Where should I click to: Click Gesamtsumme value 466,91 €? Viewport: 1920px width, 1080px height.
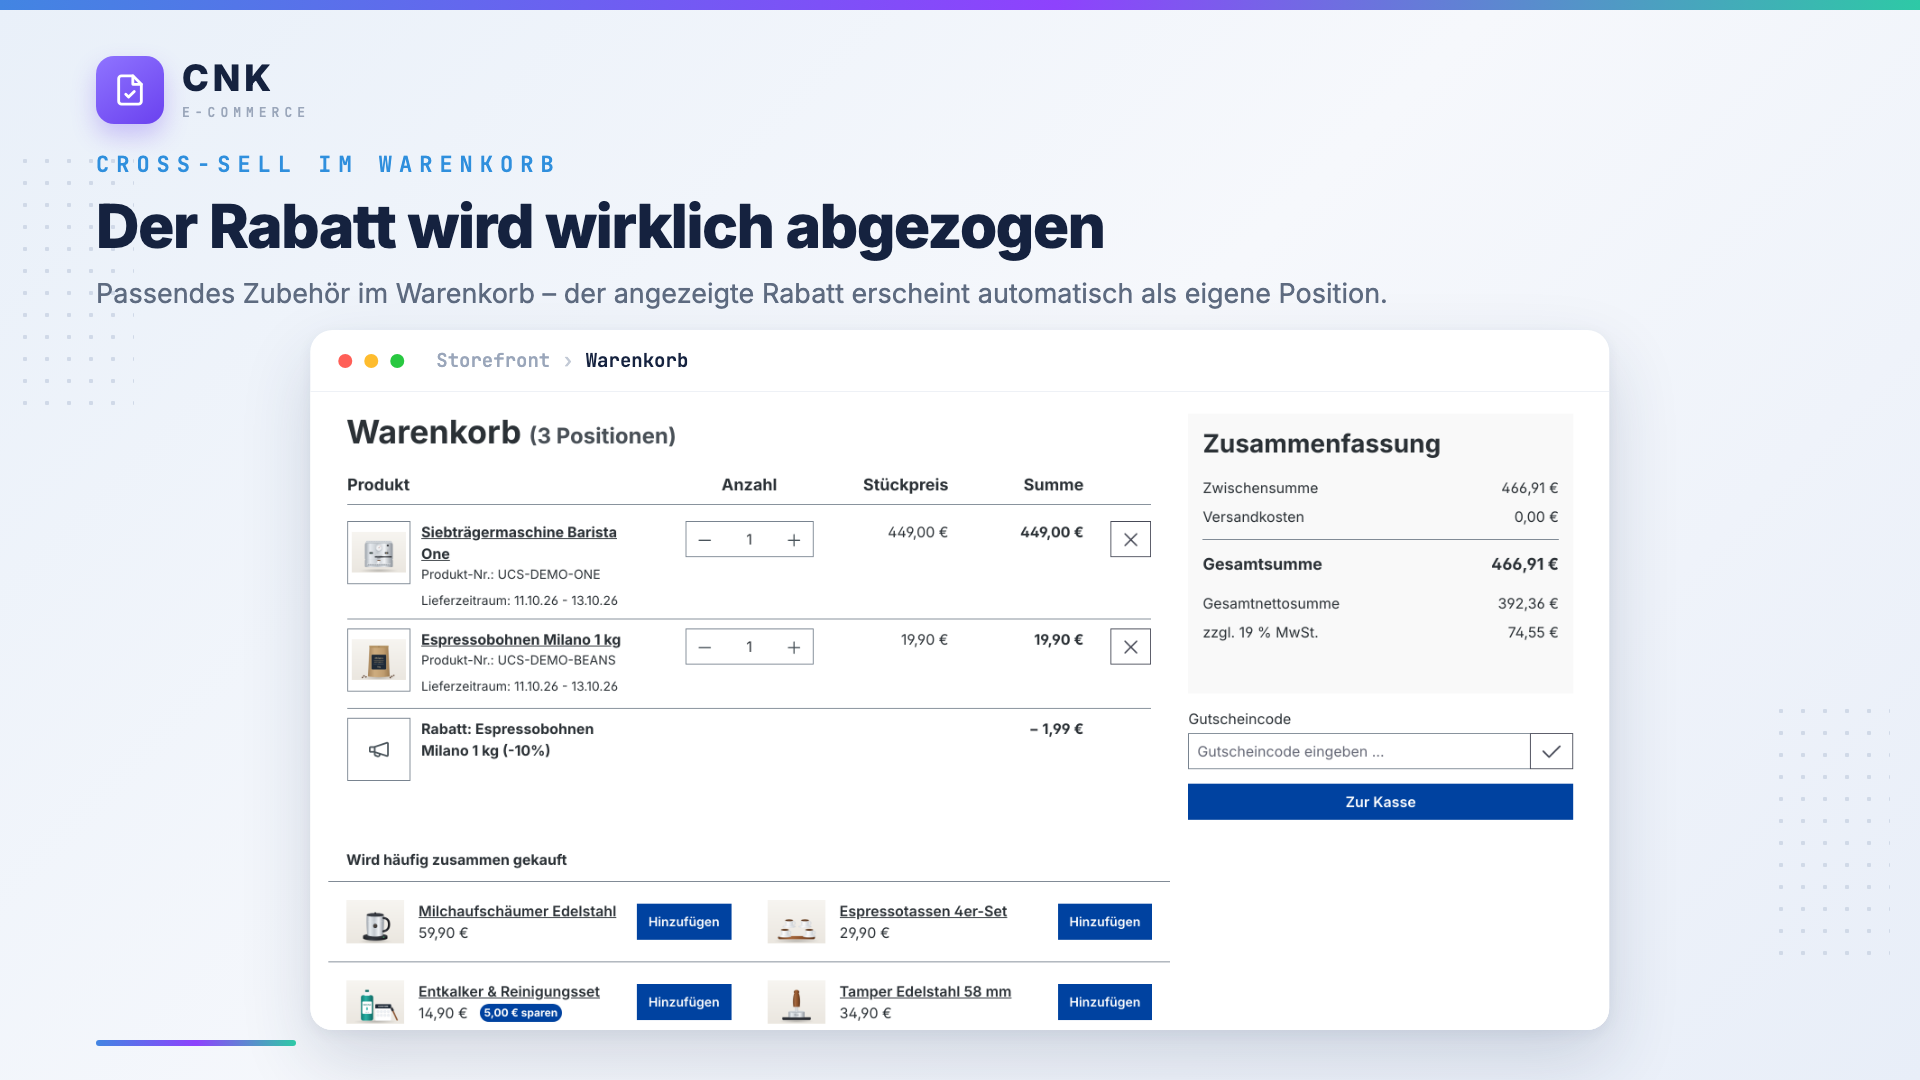point(1524,564)
